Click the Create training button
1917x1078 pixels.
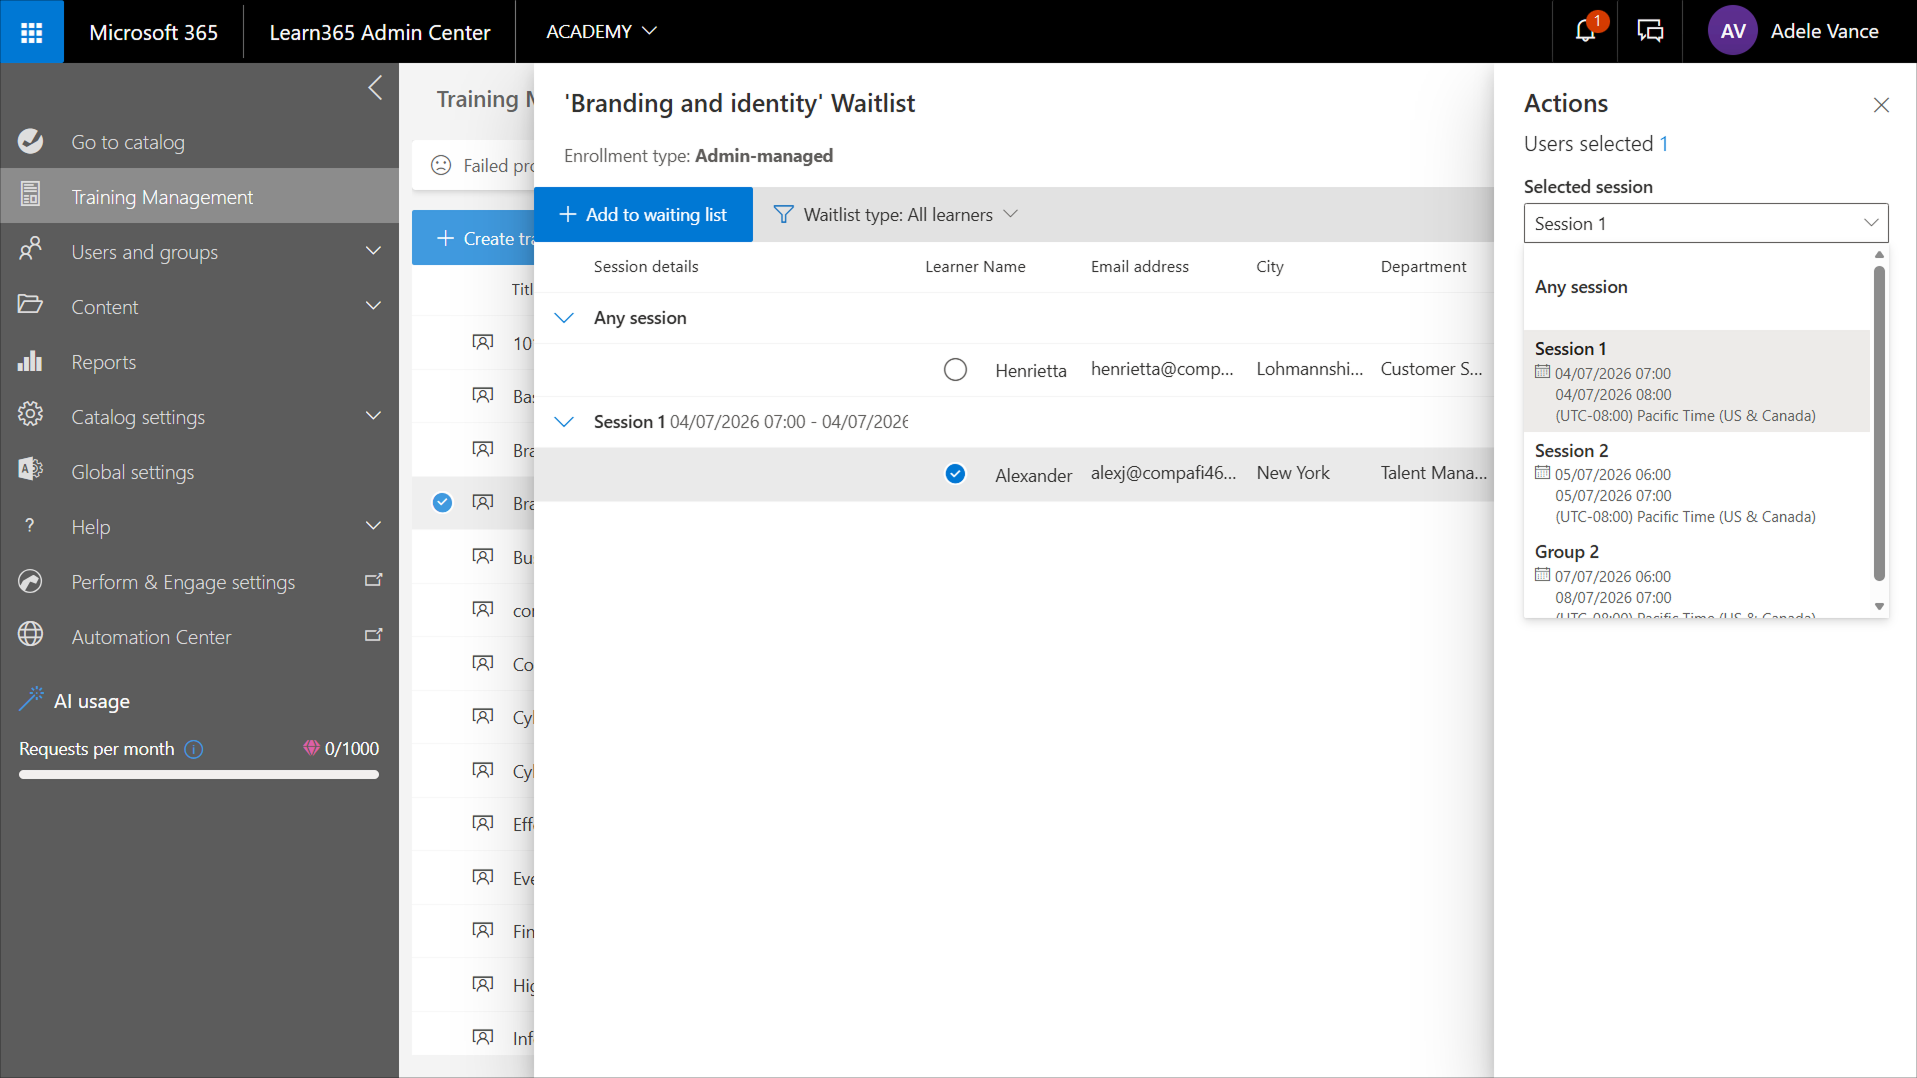point(474,238)
